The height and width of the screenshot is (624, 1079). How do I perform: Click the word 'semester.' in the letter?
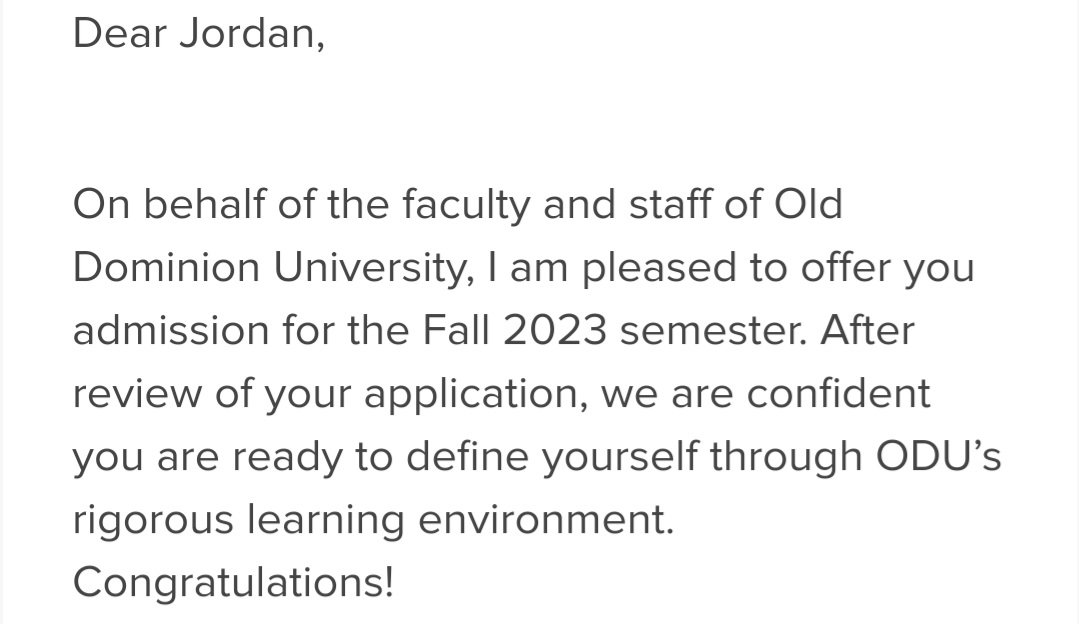coord(713,332)
